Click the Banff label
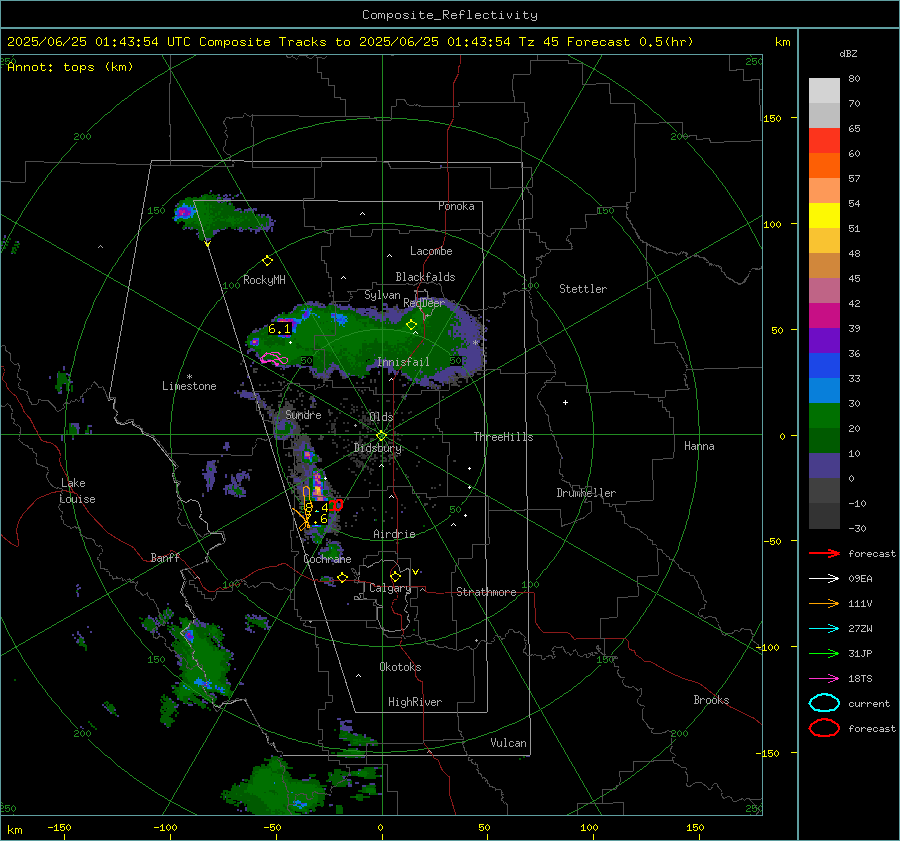The height and width of the screenshot is (841, 900). click(165, 557)
